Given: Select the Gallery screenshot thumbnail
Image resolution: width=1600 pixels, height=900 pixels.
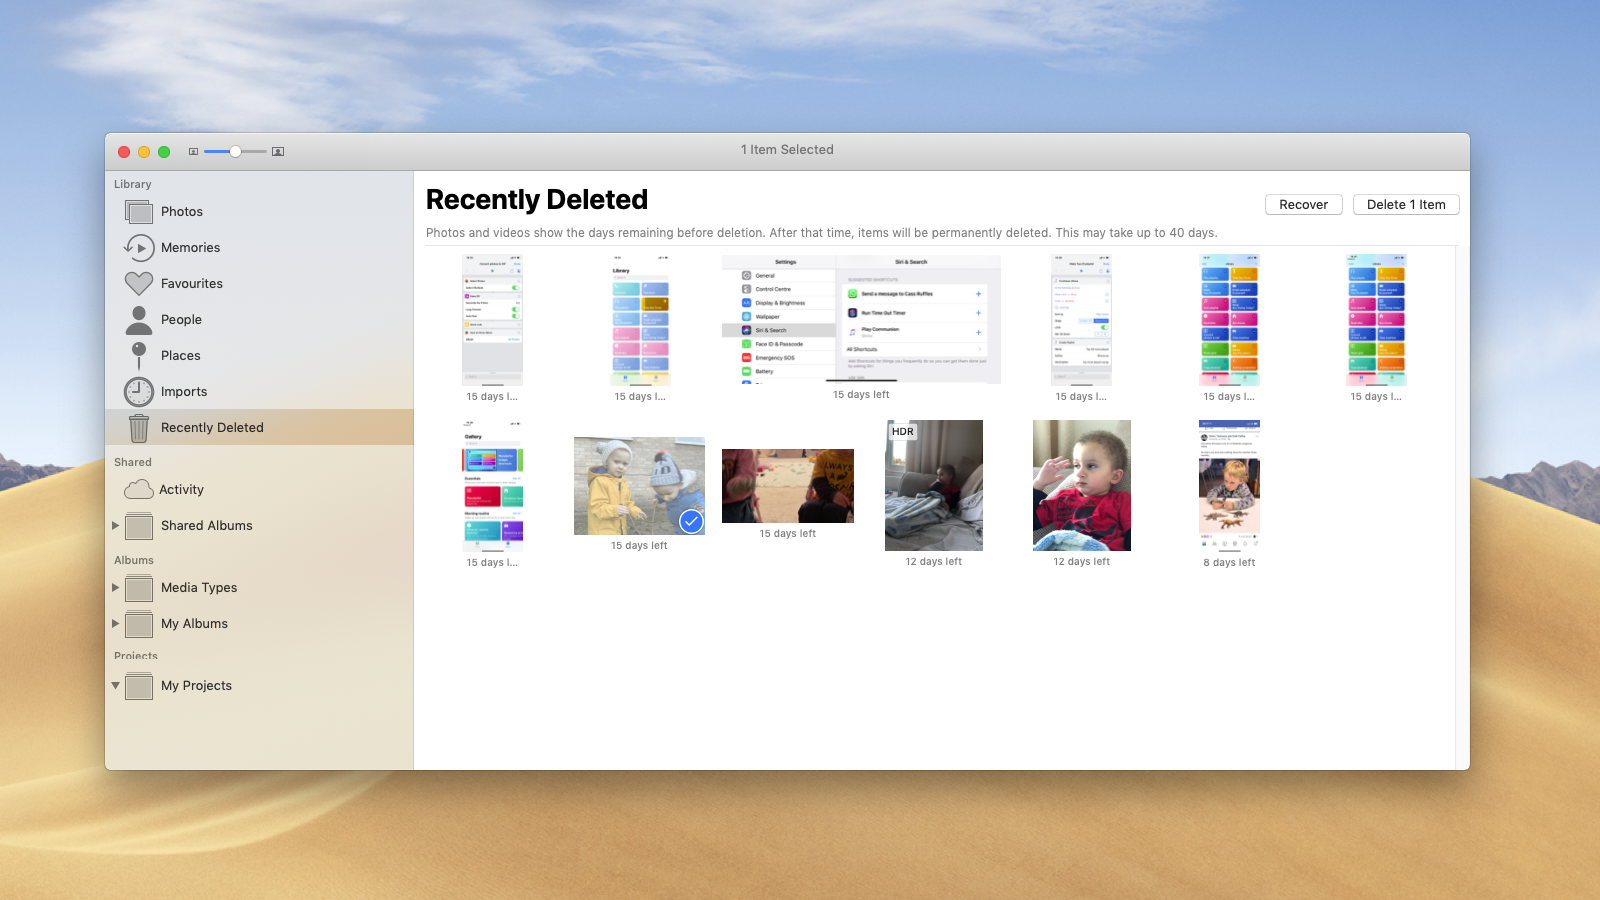Looking at the screenshot, I should (492, 486).
